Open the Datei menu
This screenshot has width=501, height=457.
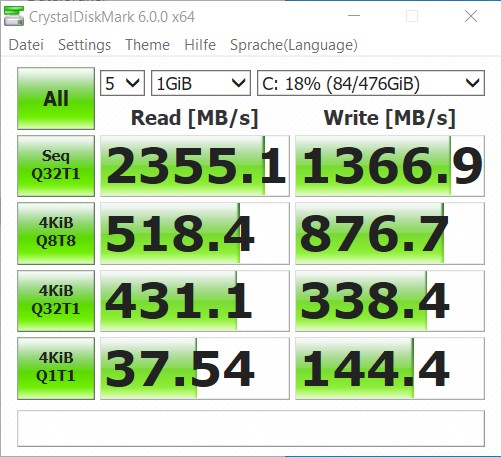[x=26, y=45]
